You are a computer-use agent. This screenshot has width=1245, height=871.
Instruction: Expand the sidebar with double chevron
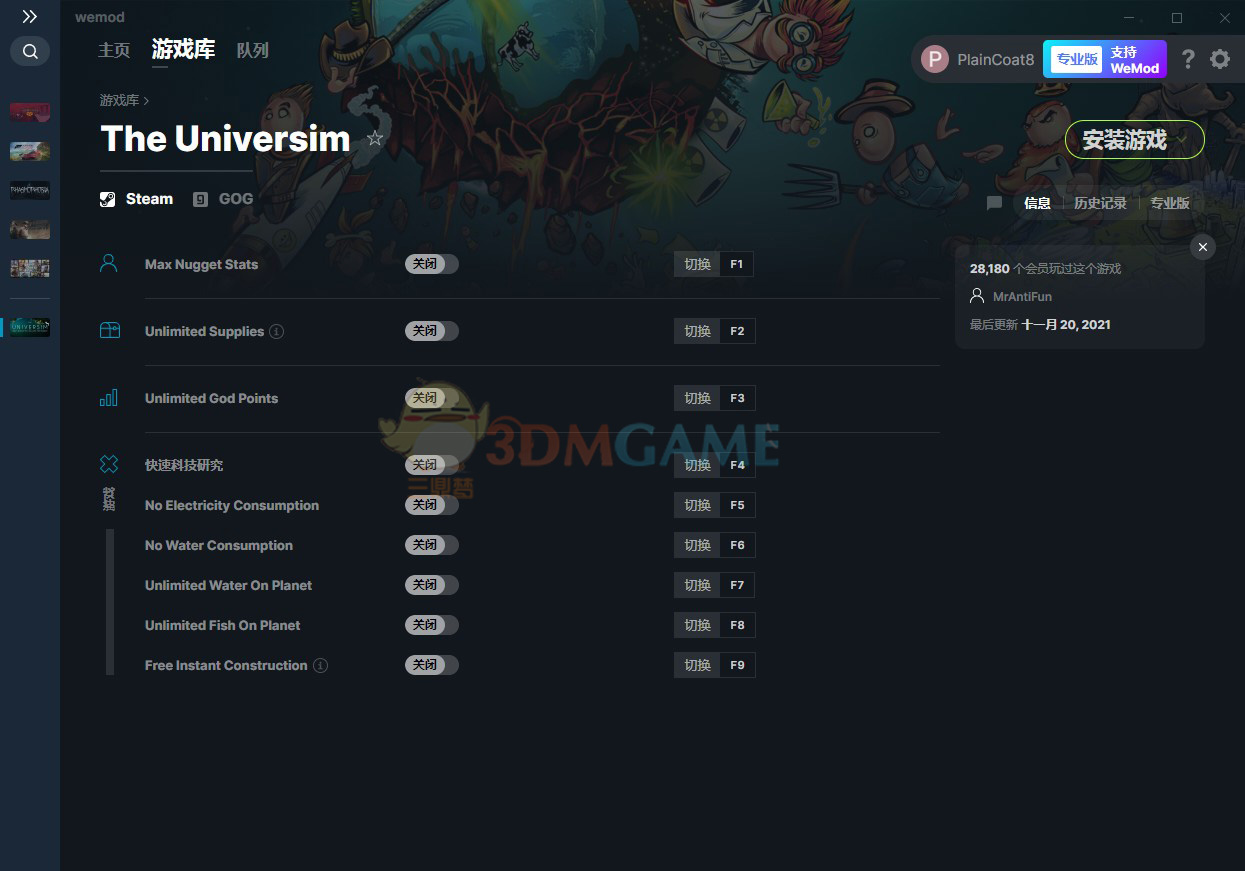(30, 17)
